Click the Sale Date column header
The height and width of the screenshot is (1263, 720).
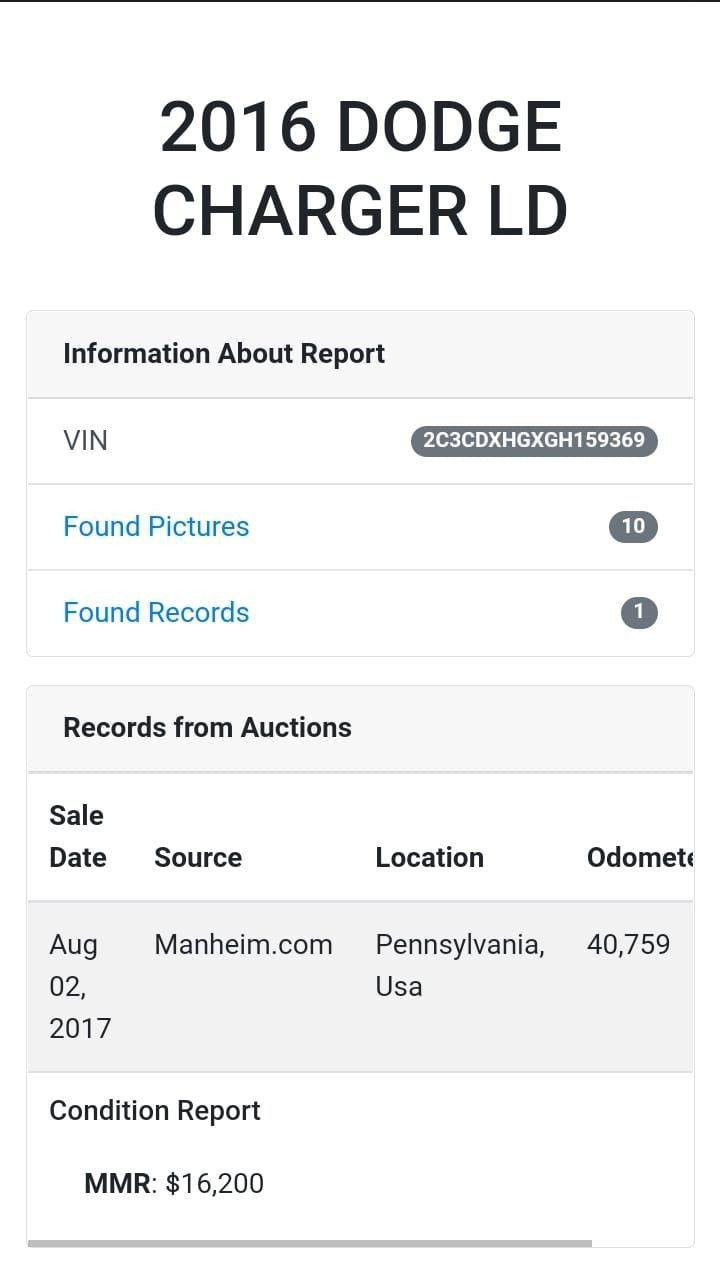tap(78, 837)
